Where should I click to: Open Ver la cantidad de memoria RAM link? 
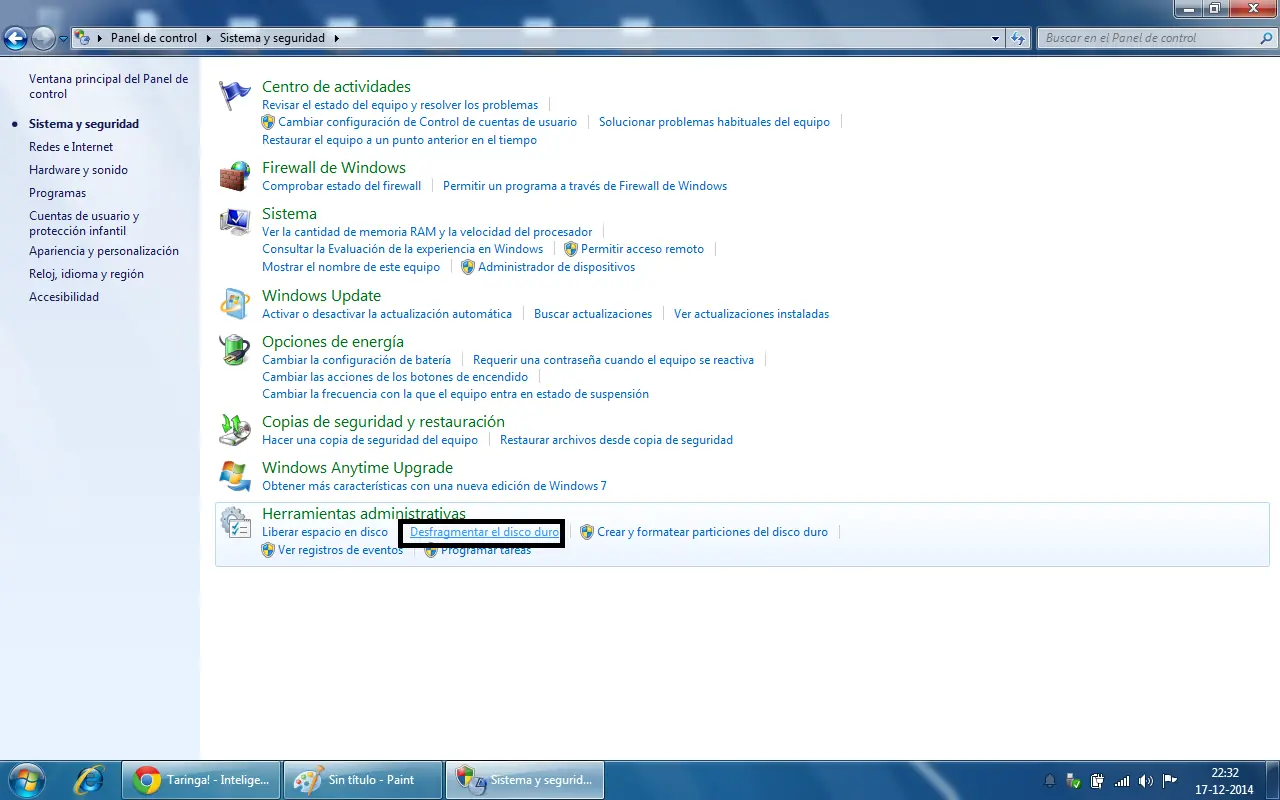point(427,232)
